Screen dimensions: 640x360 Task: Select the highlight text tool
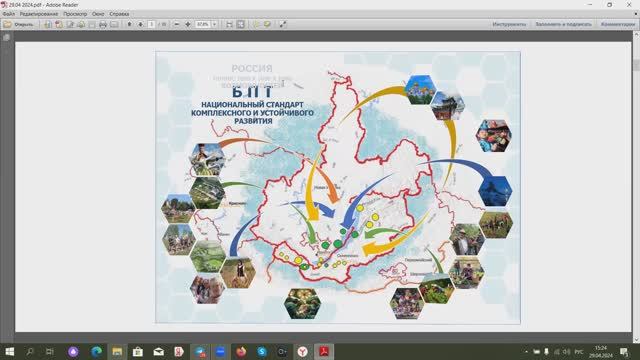click(267, 24)
